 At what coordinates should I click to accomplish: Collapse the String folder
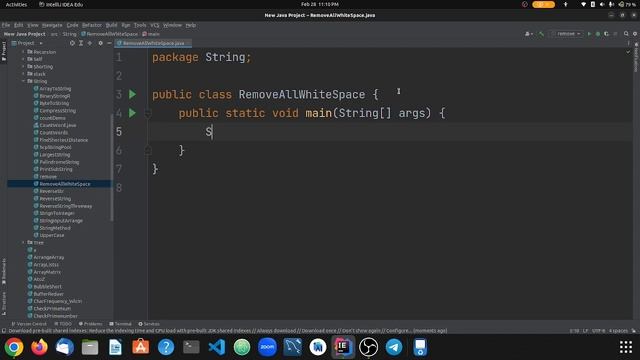click(x=23, y=81)
